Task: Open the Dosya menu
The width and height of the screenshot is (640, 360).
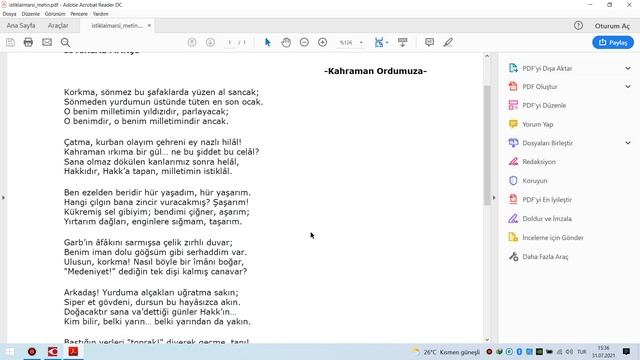Action: (9, 14)
